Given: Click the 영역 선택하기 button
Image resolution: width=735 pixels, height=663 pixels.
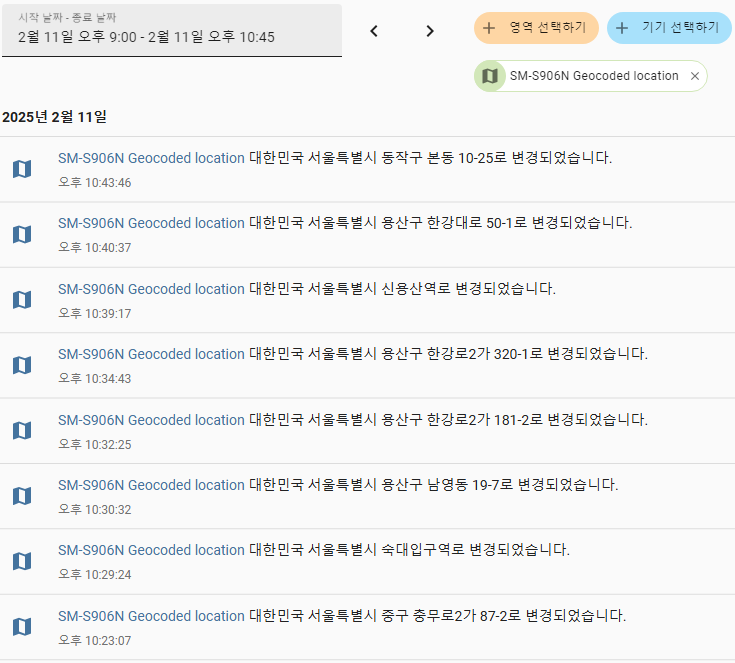Looking at the screenshot, I should click(536, 28).
